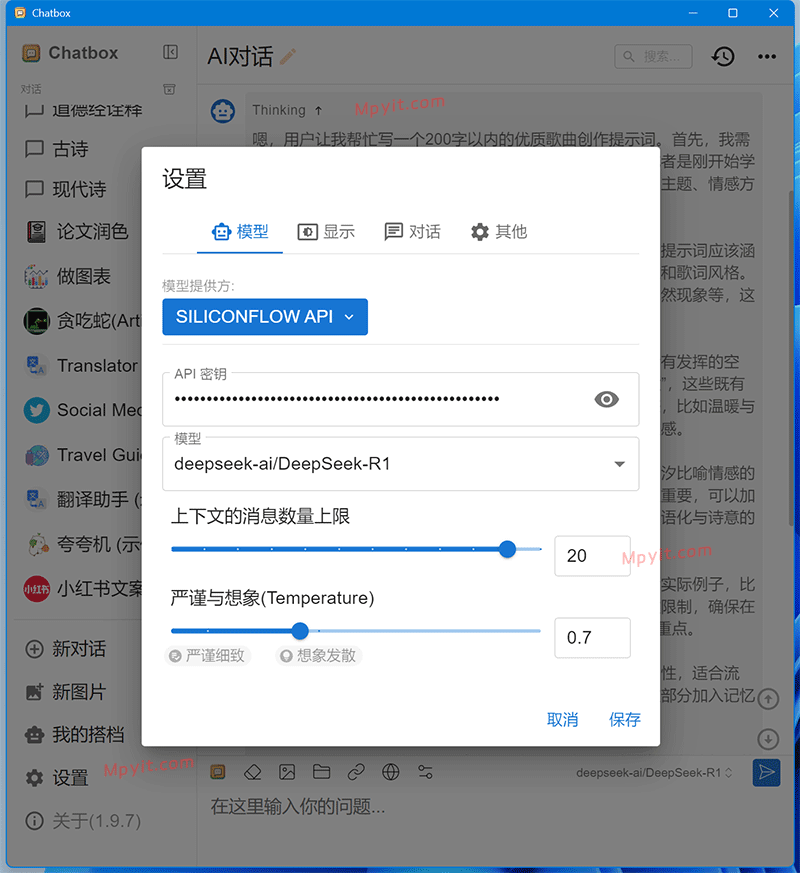Screen dimensions: 800x873
Task: Click the chat scrollbar on the right edge
Action: [791, 358]
